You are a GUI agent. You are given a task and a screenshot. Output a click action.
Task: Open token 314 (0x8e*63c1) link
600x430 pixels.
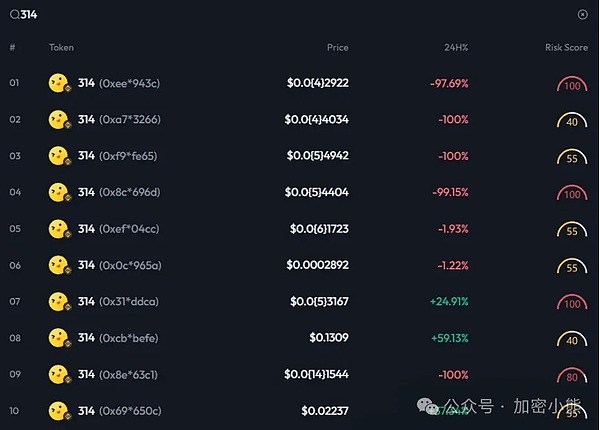(118, 374)
